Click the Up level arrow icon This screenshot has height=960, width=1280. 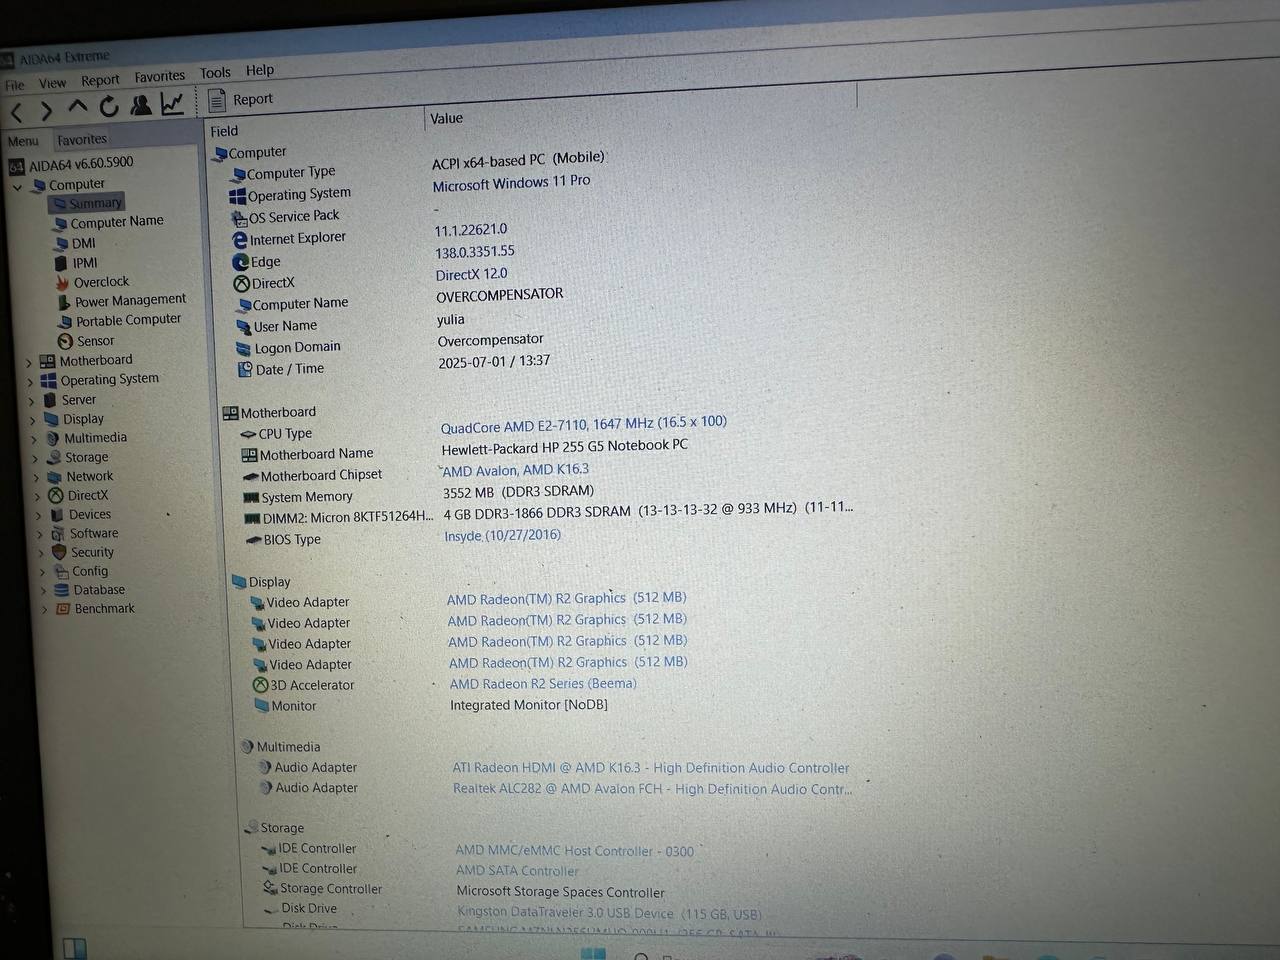click(x=78, y=106)
